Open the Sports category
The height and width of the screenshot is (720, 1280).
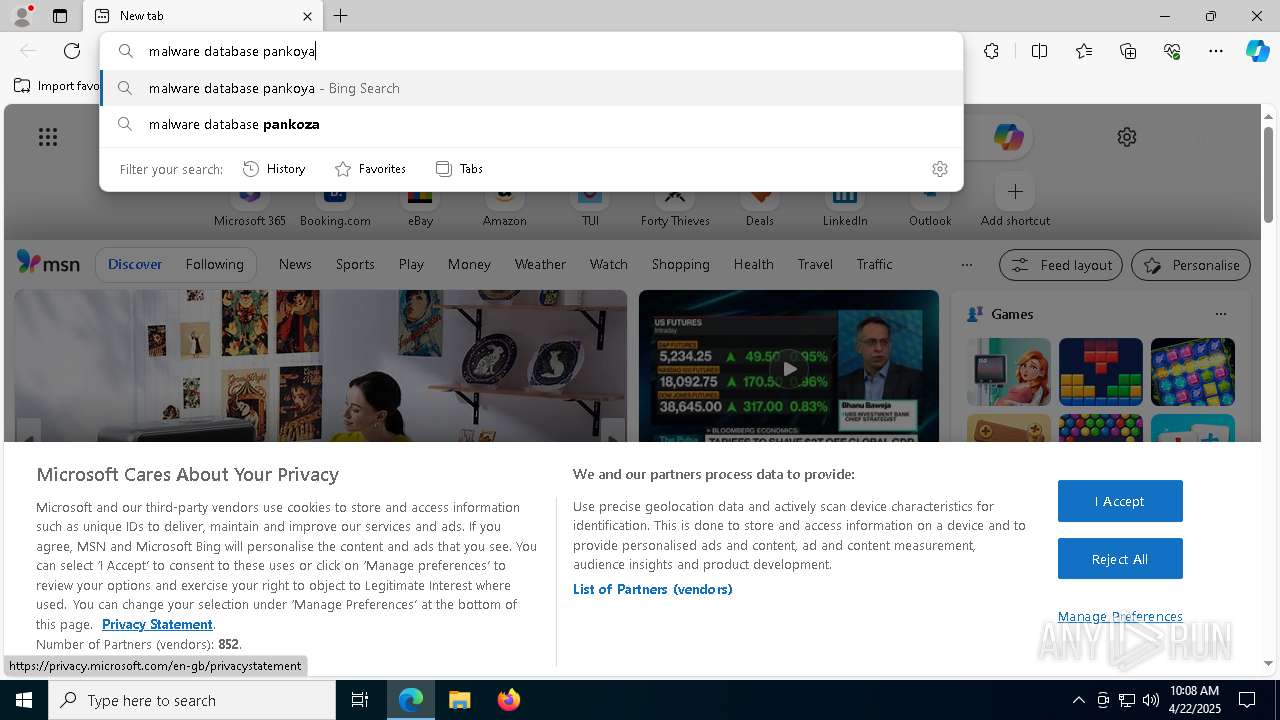click(x=355, y=264)
